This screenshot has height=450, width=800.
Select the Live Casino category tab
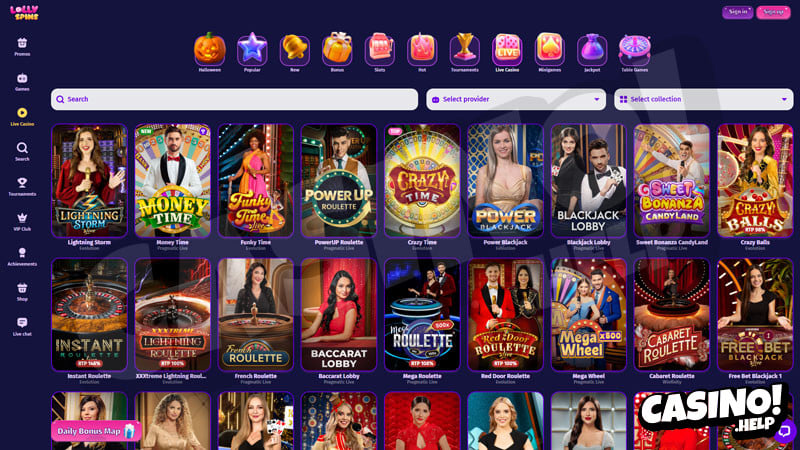click(x=507, y=51)
